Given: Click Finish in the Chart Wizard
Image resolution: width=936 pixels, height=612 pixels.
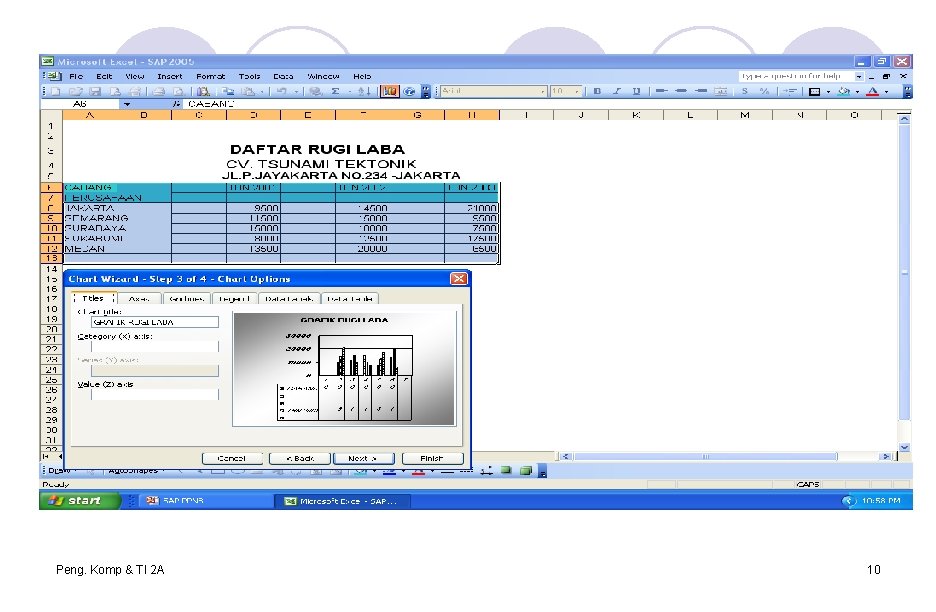Looking at the screenshot, I should click(432, 459).
